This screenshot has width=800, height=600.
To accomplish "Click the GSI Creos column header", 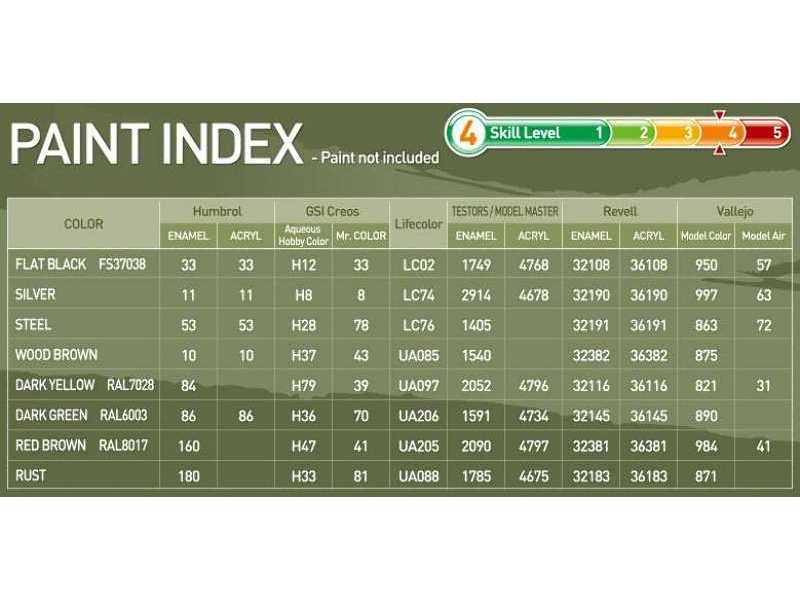I will click(x=331, y=212).
